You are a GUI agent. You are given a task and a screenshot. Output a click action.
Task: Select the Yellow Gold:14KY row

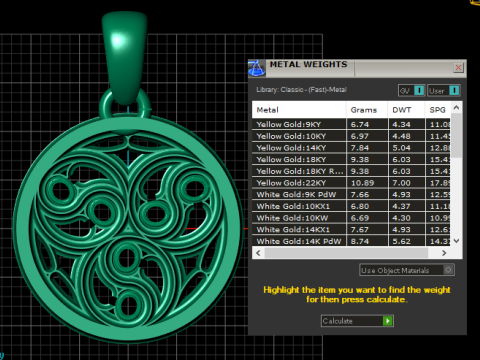click(351, 148)
